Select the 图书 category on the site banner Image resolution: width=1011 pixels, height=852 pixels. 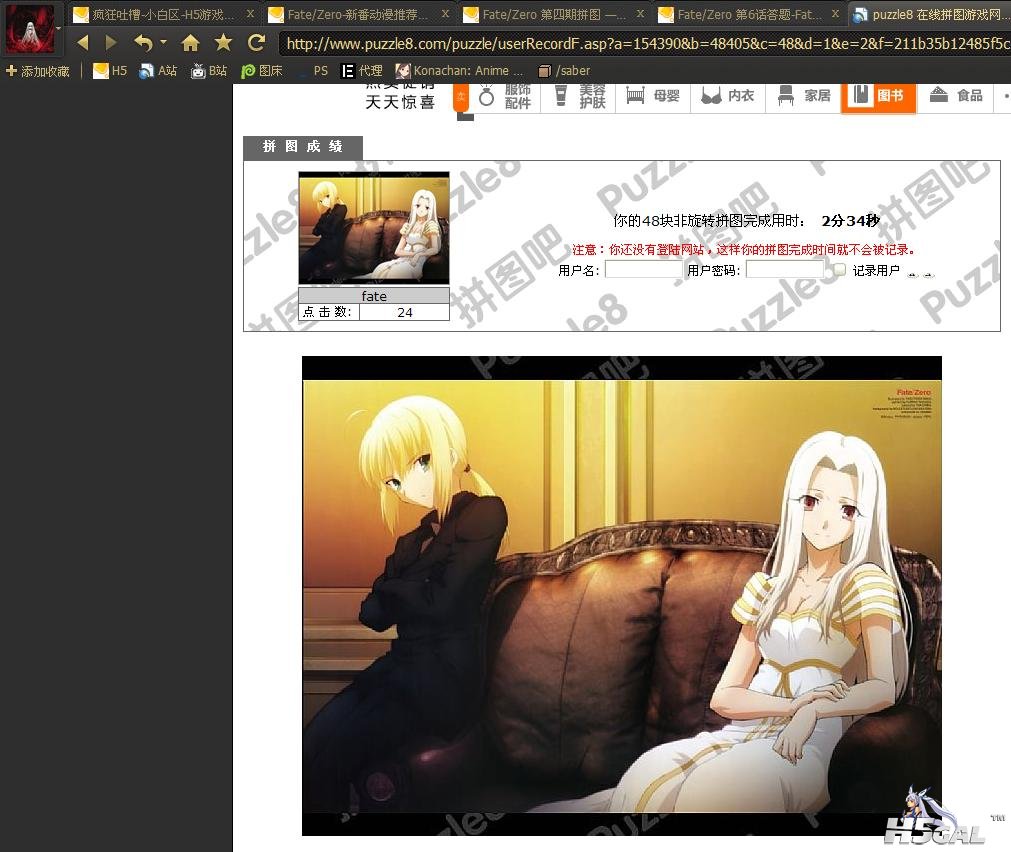point(878,96)
